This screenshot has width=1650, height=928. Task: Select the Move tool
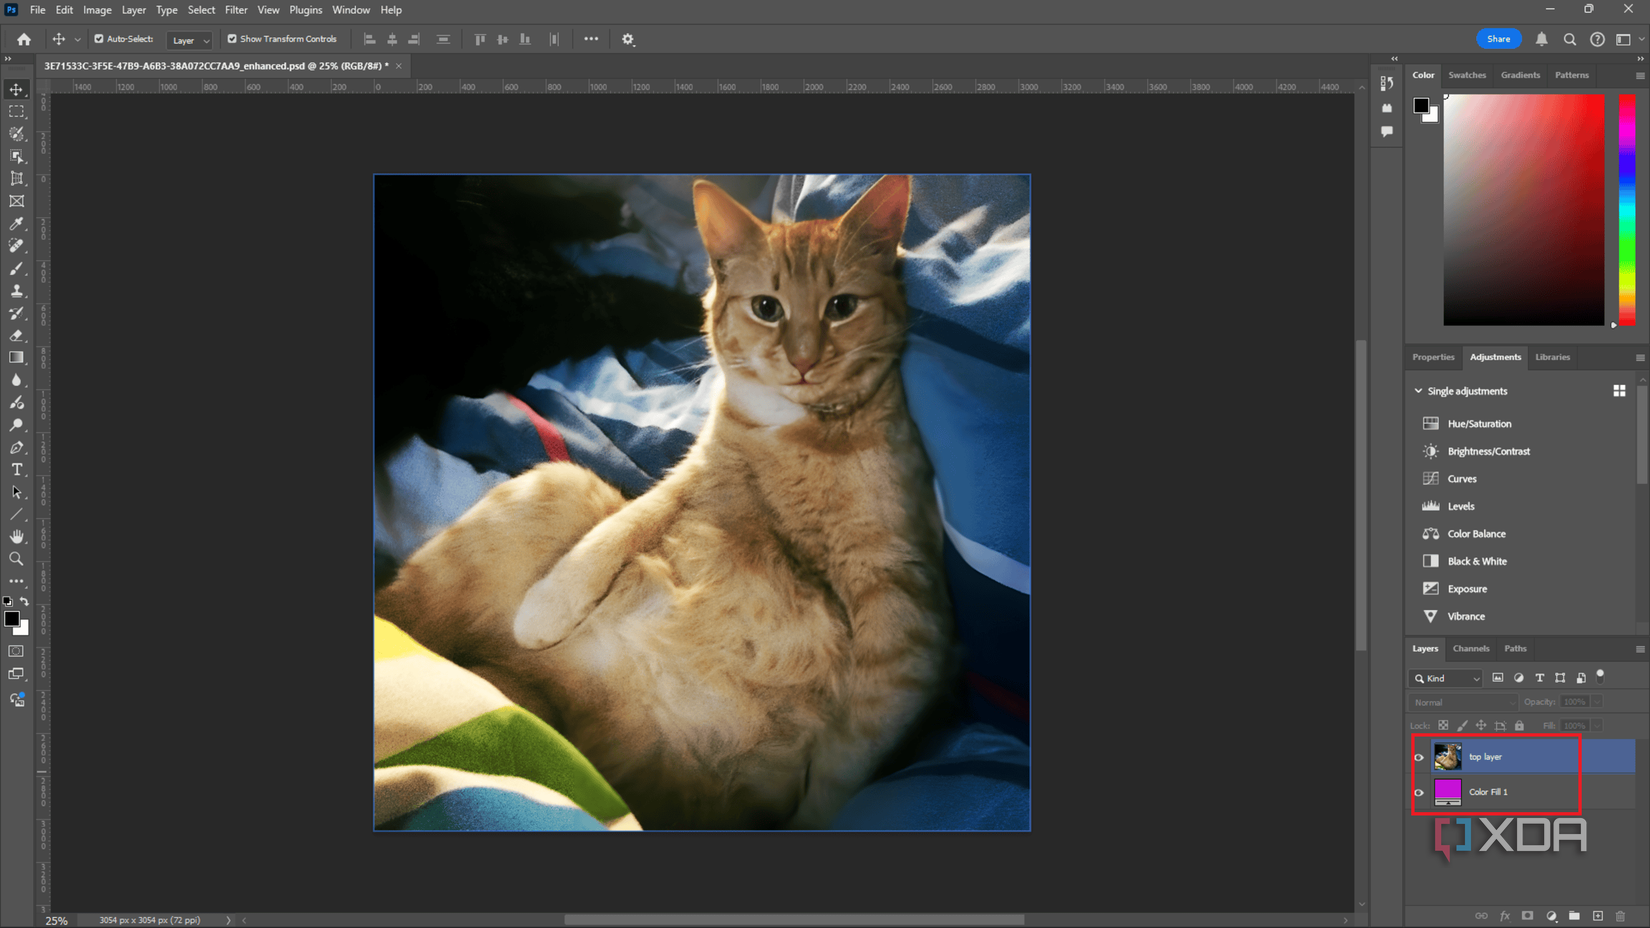click(17, 90)
